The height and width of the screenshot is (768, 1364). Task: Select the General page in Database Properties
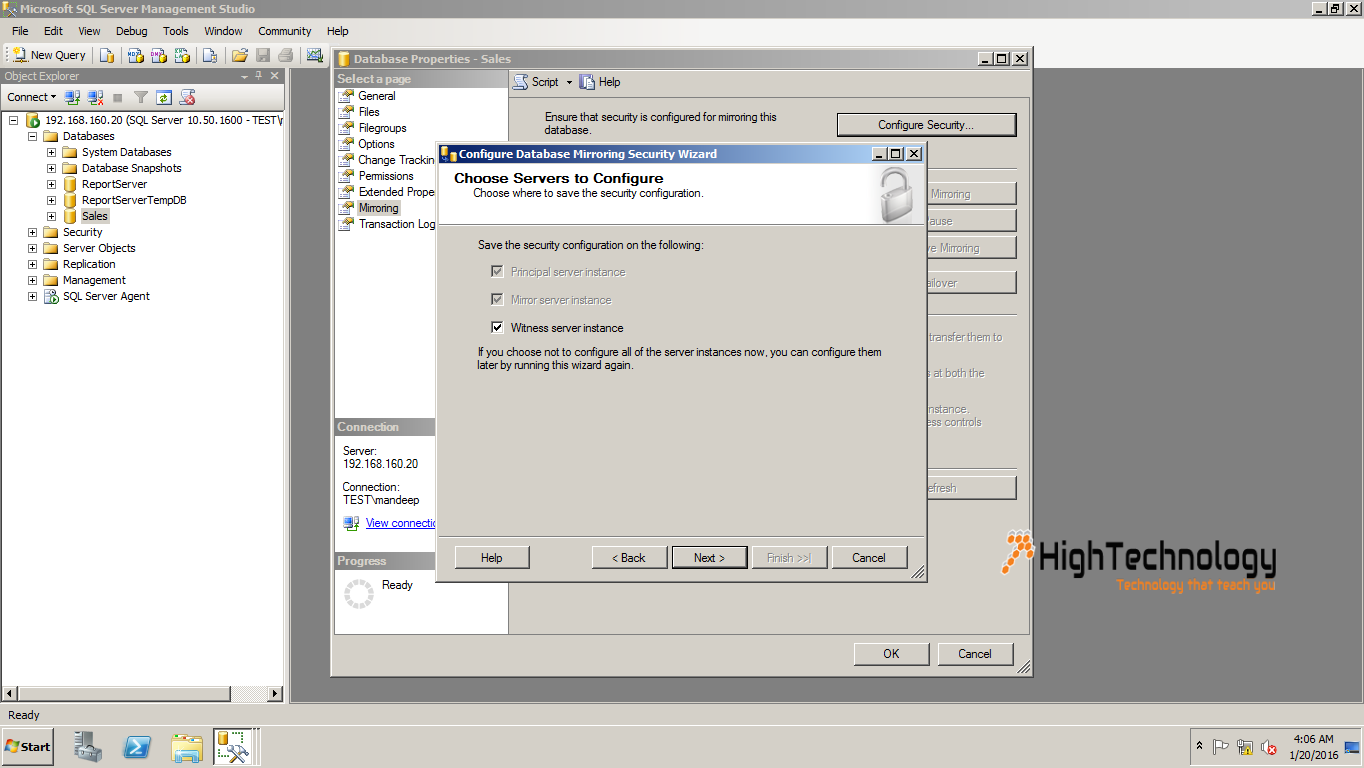tap(377, 96)
